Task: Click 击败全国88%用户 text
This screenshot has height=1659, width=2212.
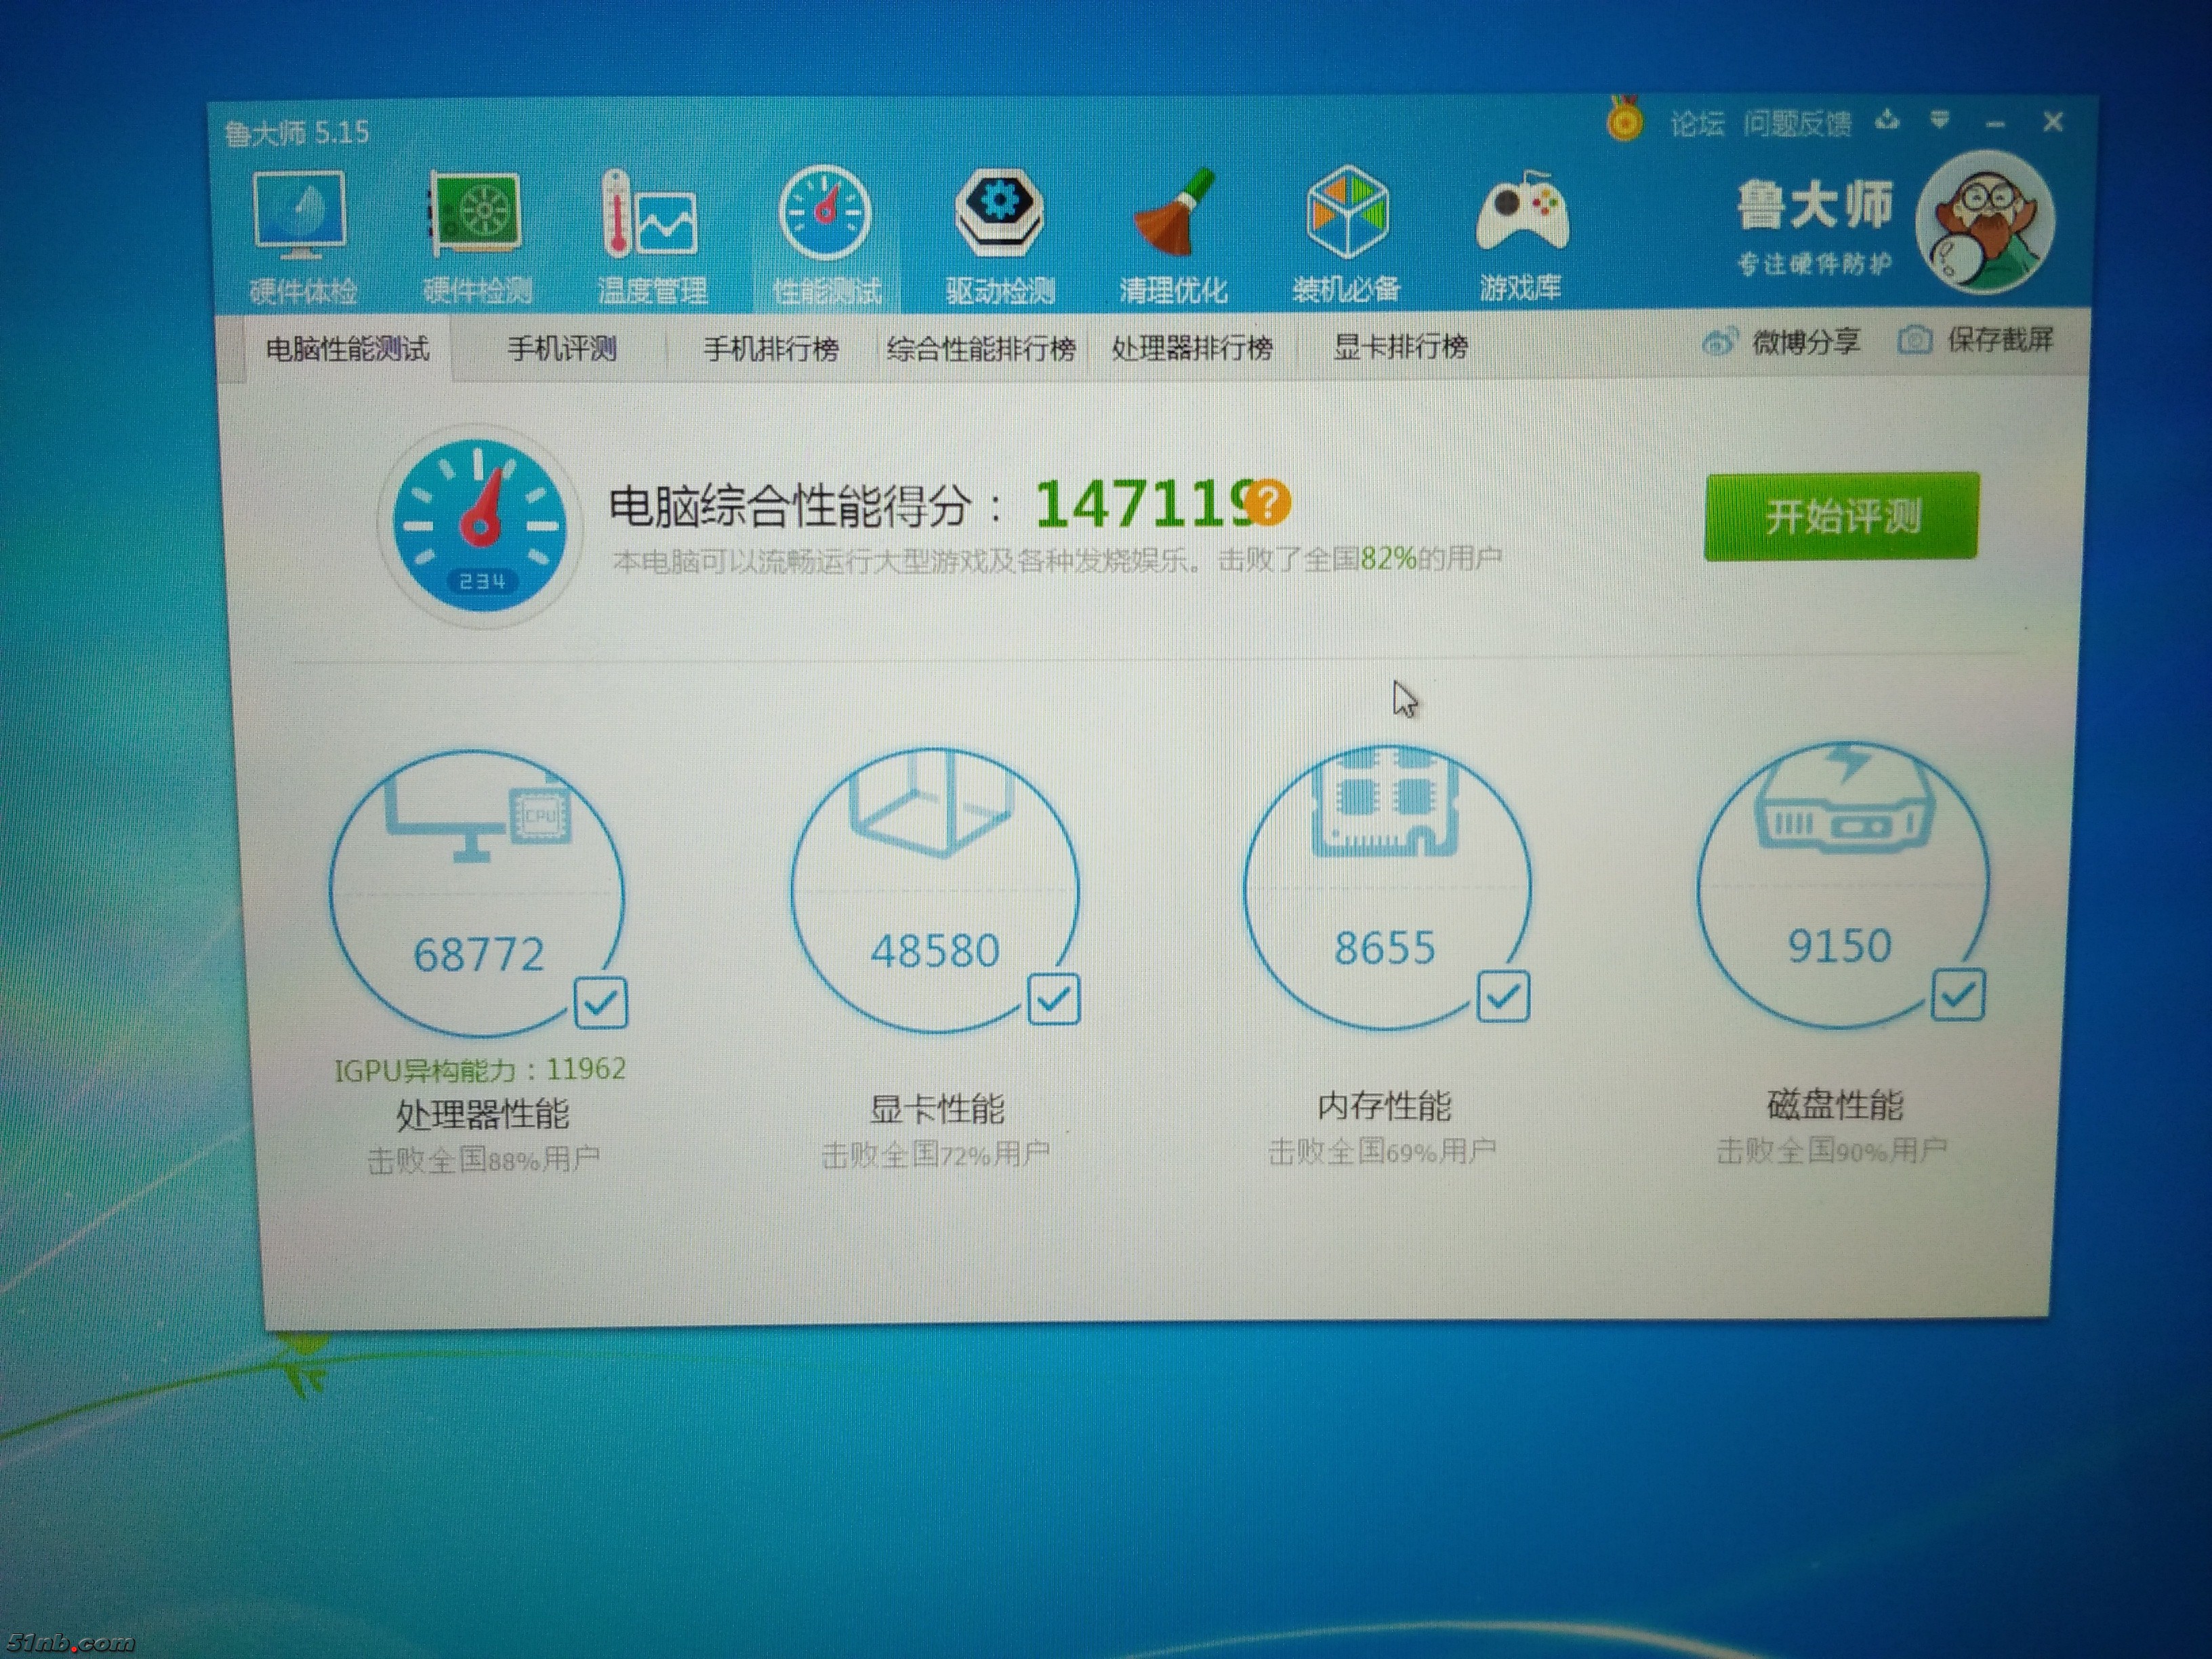Action: pos(483,1160)
